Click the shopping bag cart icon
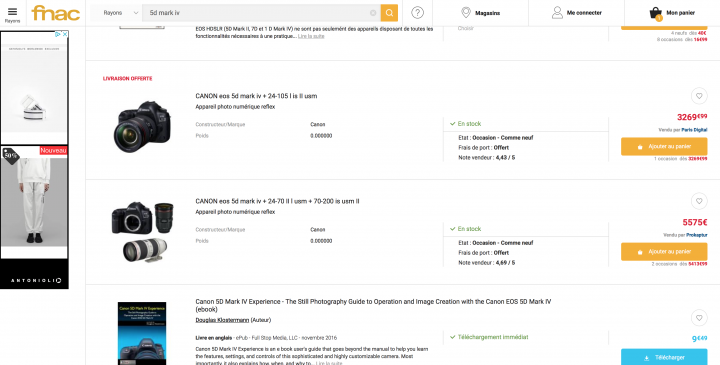Image resolution: width=720 pixels, height=365 pixels. pyautogui.click(x=655, y=13)
